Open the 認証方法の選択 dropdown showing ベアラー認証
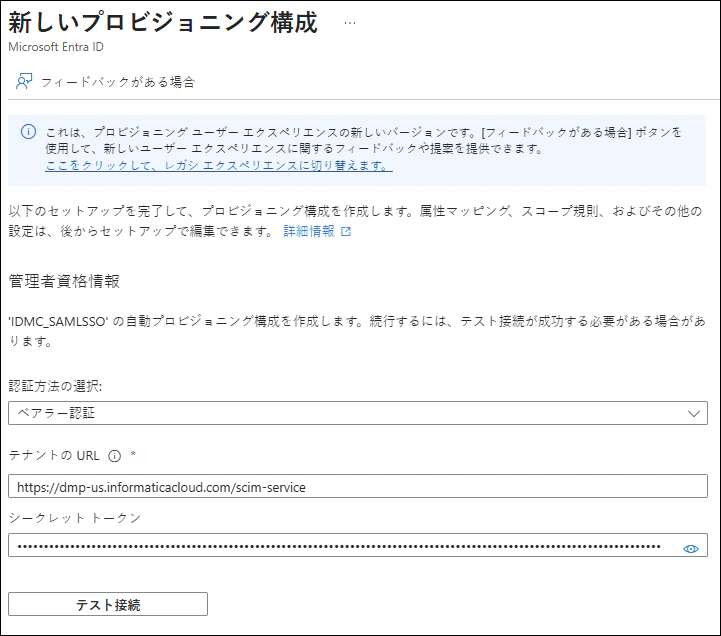 [x=358, y=413]
